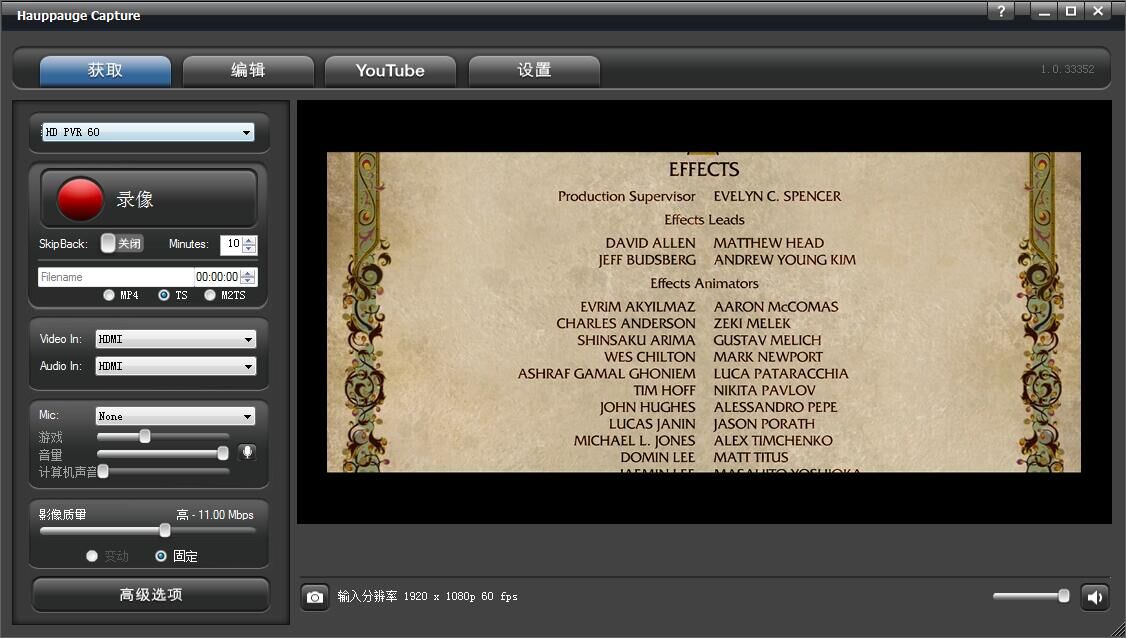The height and width of the screenshot is (638, 1126).
Task: Select the TS format radio button
Action: point(164,295)
